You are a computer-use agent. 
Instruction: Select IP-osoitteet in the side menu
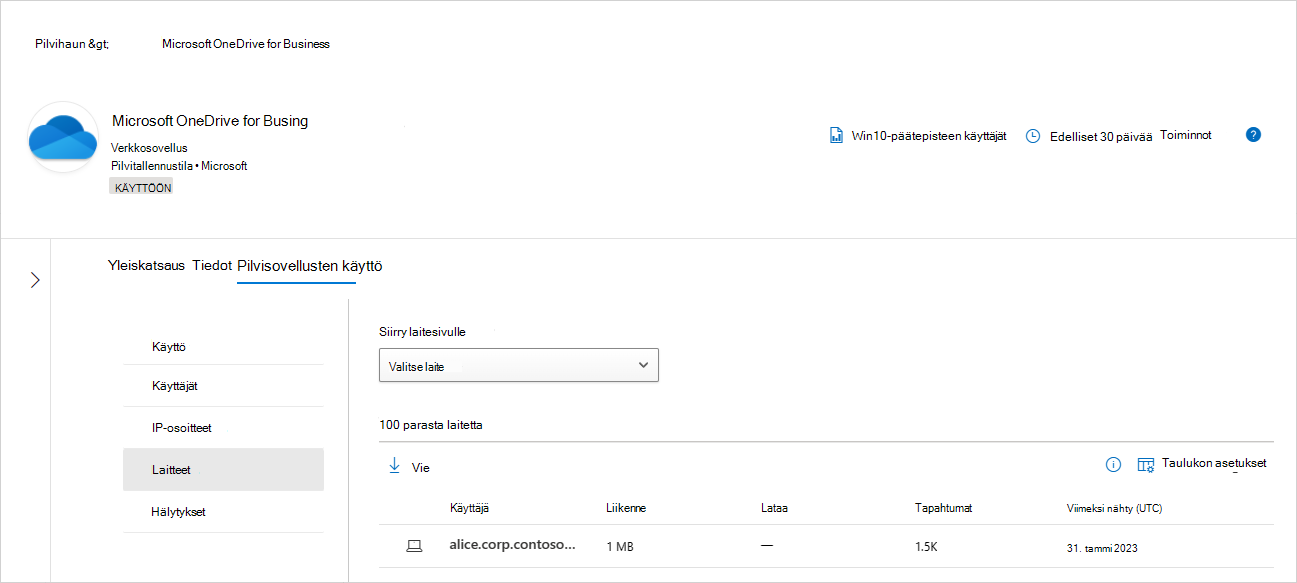(x=223, y=428)
